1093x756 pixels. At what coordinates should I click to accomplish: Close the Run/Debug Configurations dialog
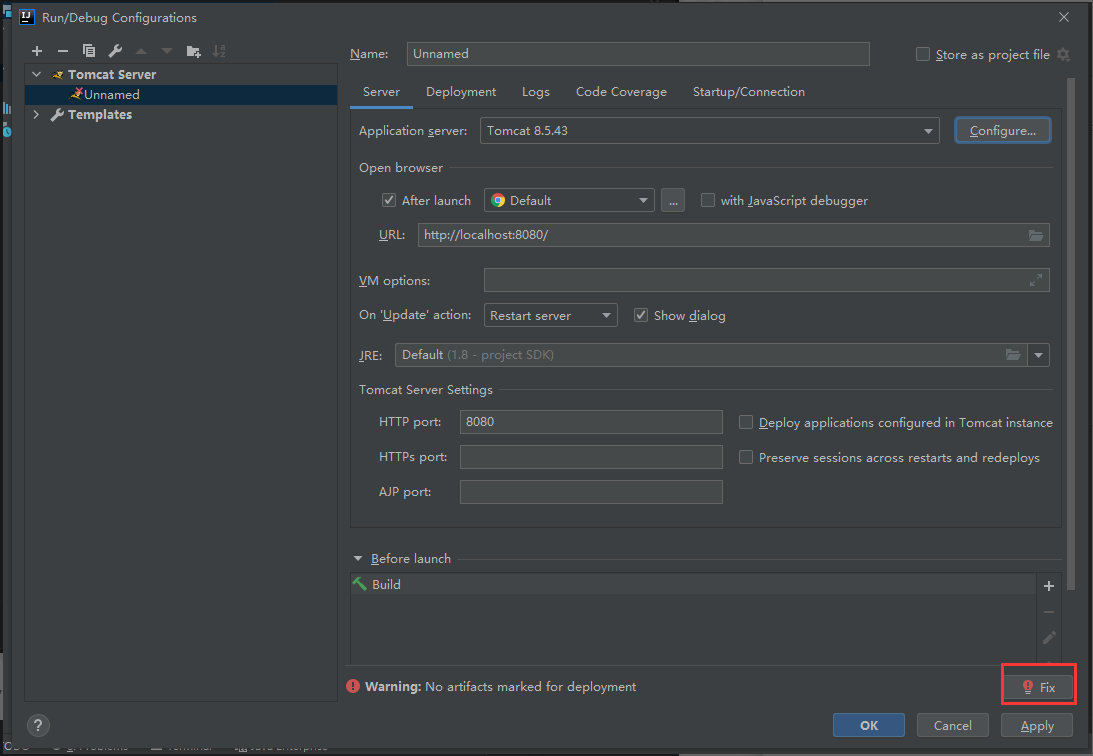[x=1064, y=17]
